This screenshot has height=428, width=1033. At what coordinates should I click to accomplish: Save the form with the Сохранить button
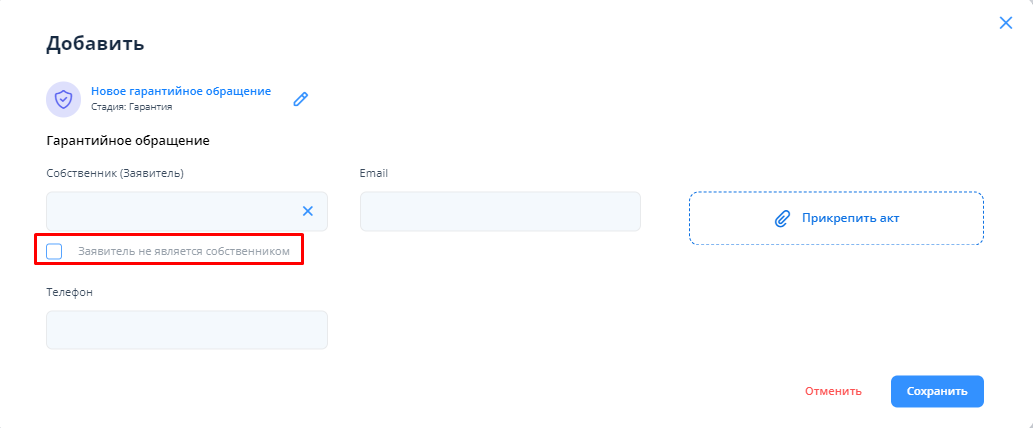[x=937, y=391]
